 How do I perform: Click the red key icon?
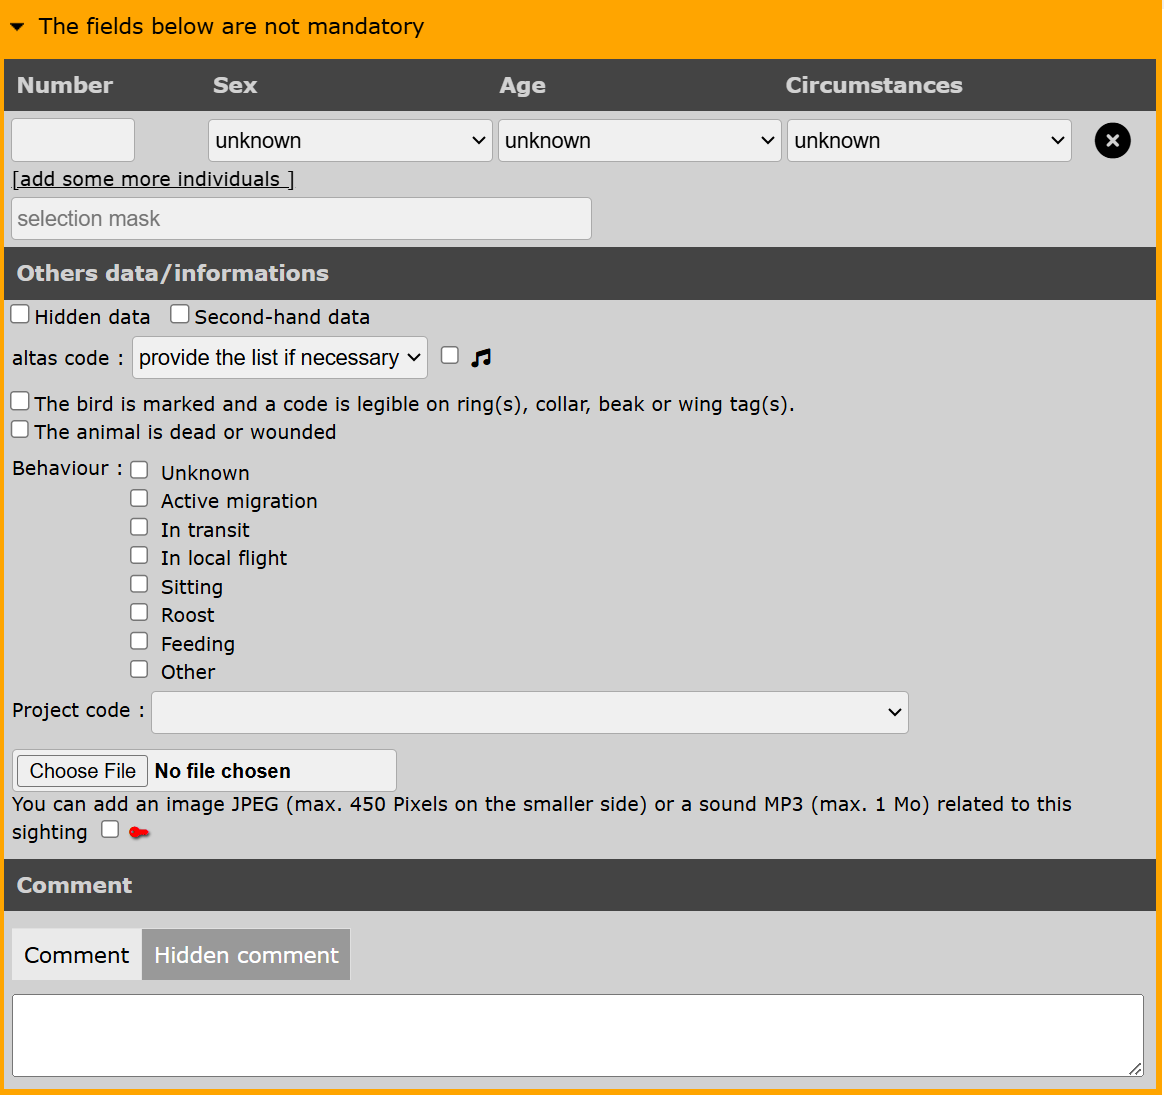click(139, 832)
